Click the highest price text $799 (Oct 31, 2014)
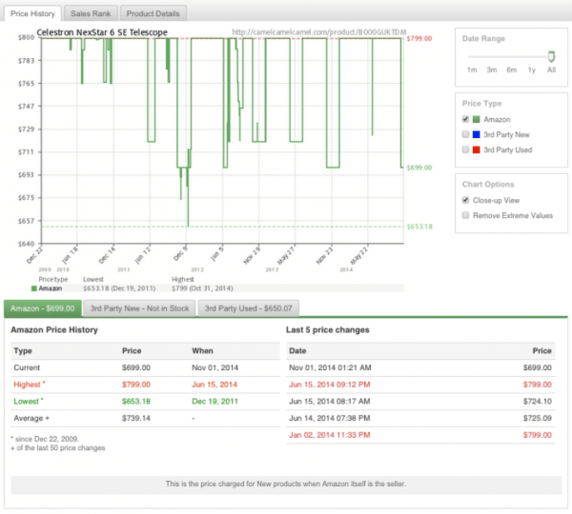572x514 pixels. (x=202, y=289)
